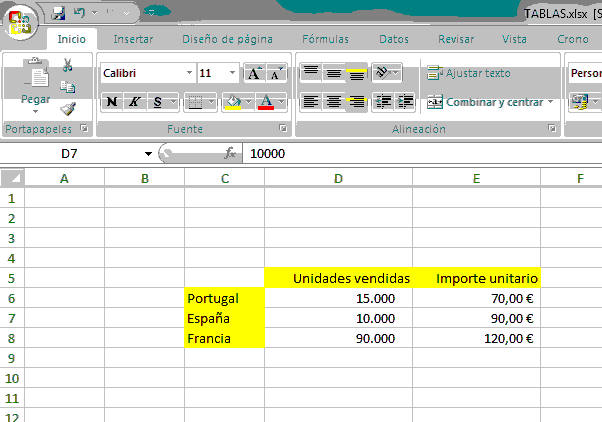Image resolution: width=602 pixels, height=422 pixels.
Task: Expand the Pegar options arrow
Action: pos(35,112)
